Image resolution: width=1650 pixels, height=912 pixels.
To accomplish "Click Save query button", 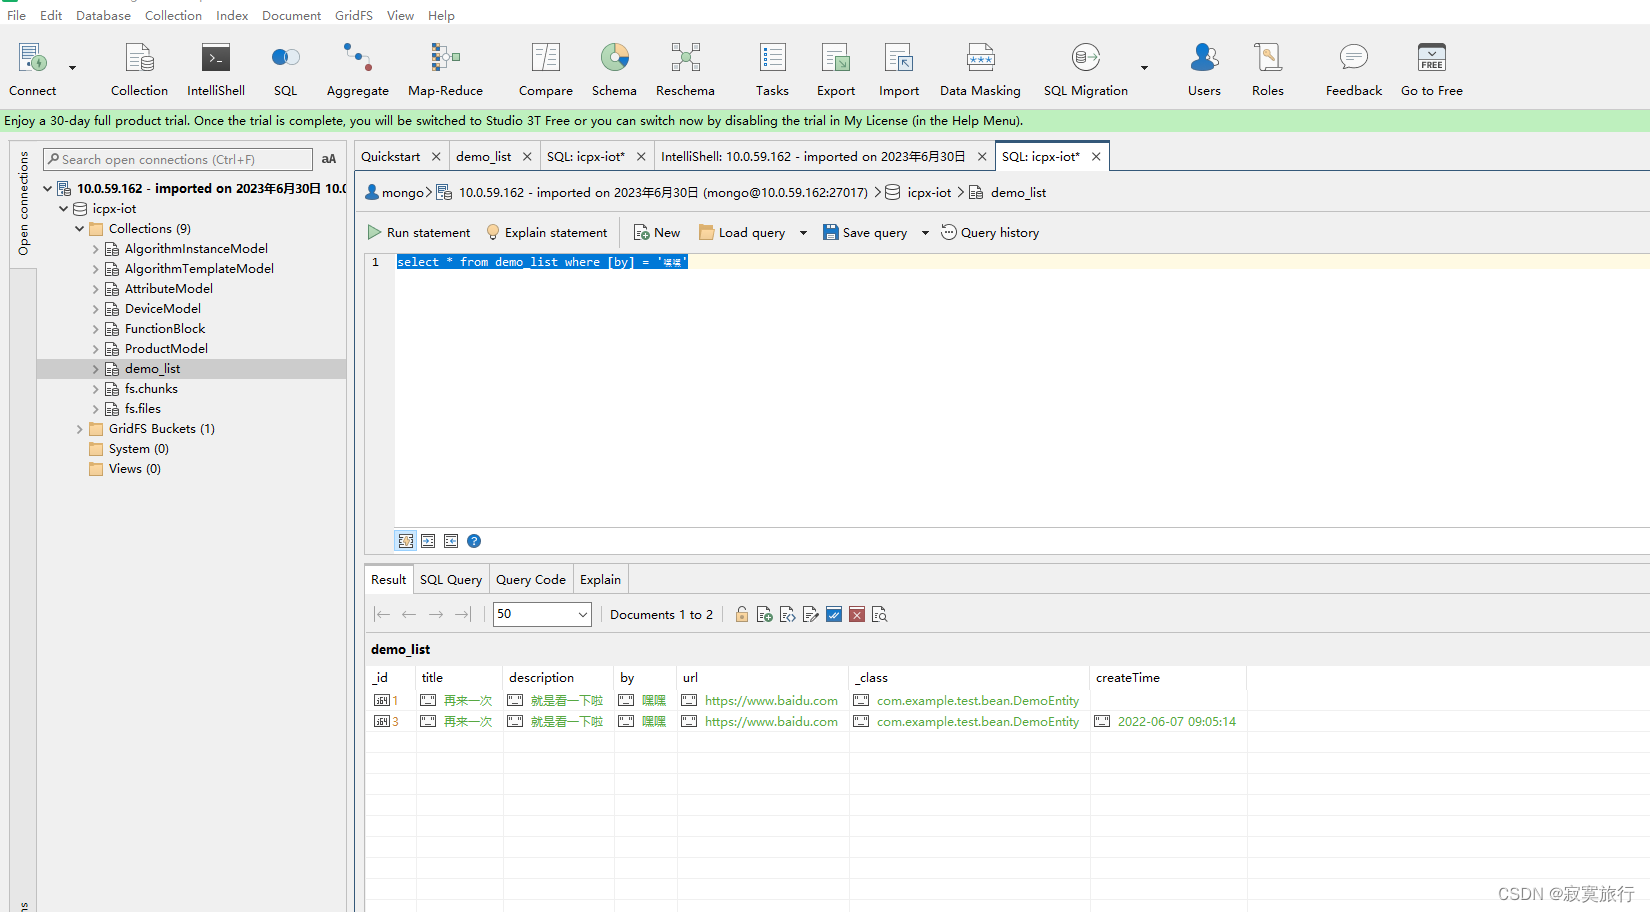I will (866, 233).
